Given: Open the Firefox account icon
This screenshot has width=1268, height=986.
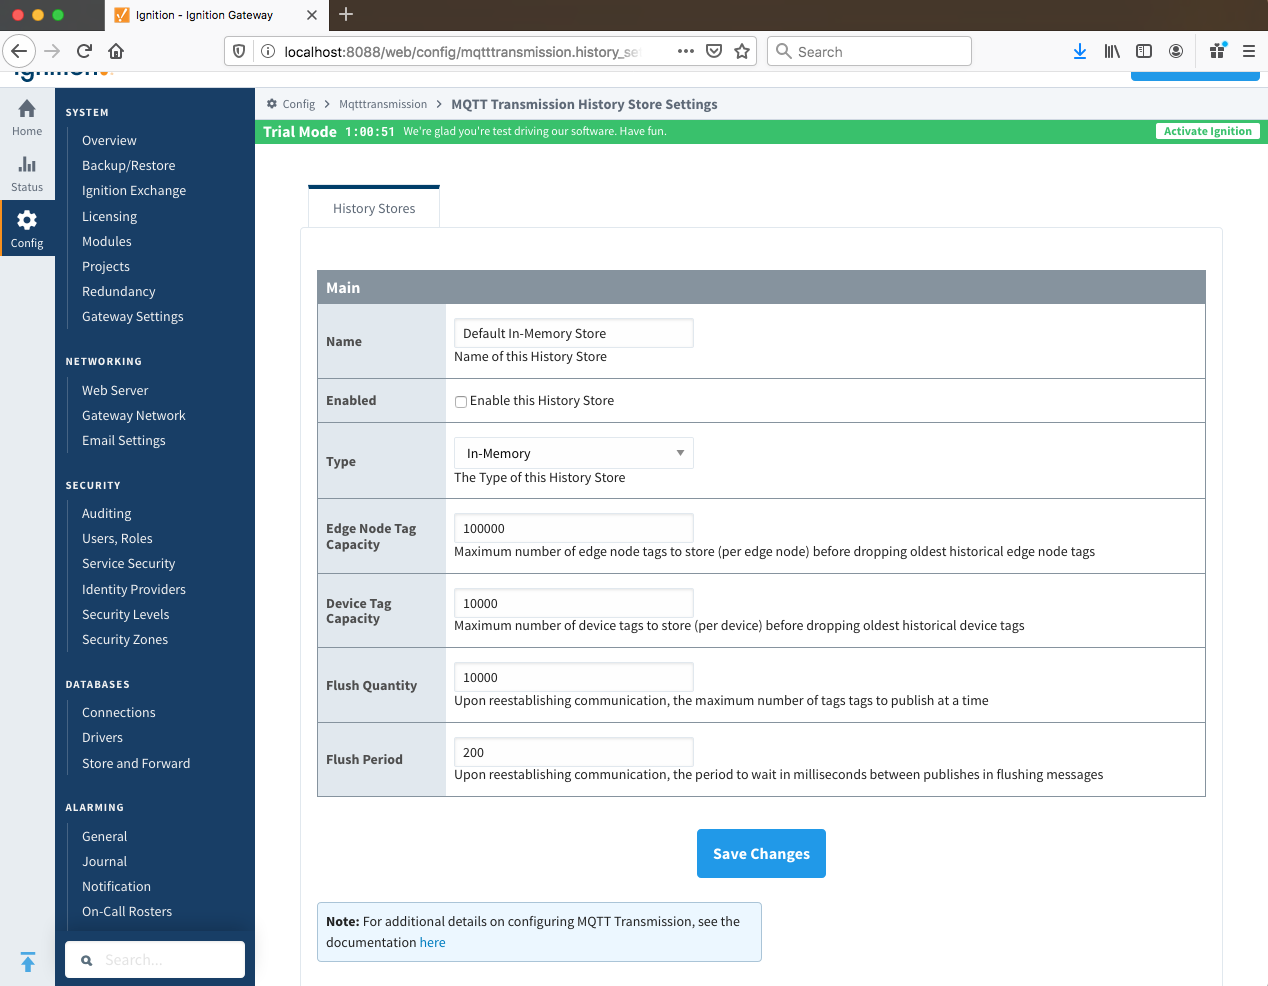Looking at the screenshot, I should tap(1176, 51).
